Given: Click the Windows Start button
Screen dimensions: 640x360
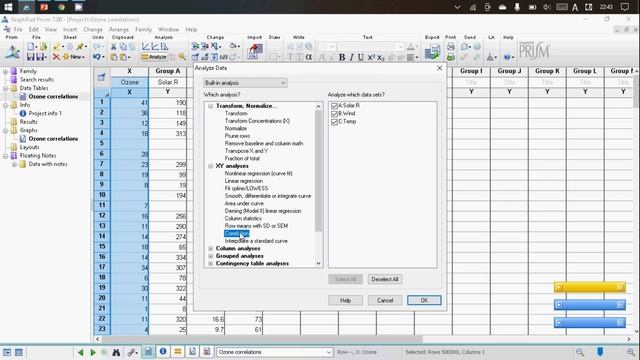Looking at the screenshot, I should tap(8, 7).
